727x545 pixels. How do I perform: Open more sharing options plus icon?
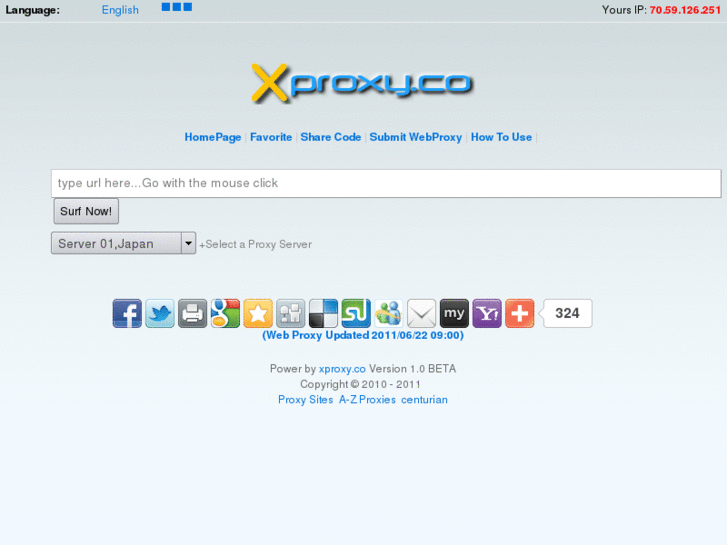[519, 314]
